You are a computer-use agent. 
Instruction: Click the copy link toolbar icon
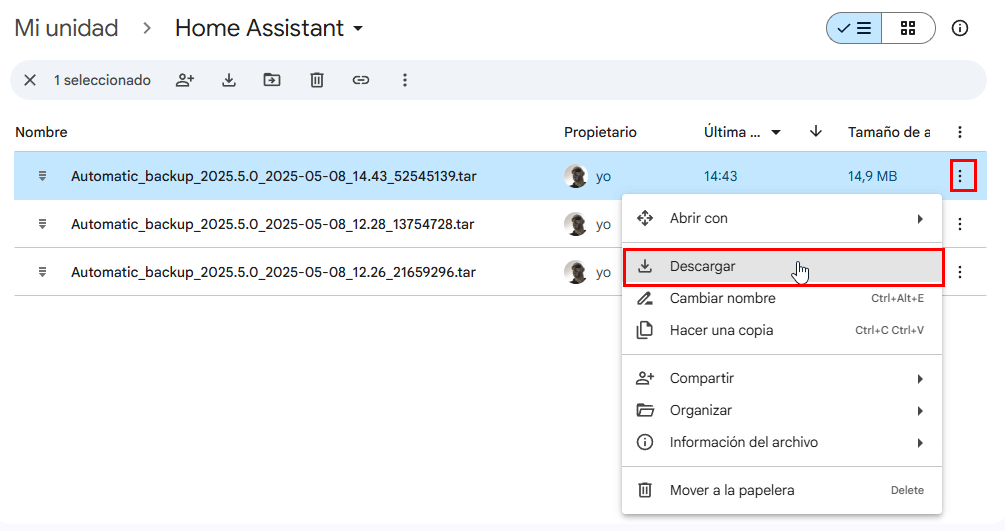(x=361, y=80)
